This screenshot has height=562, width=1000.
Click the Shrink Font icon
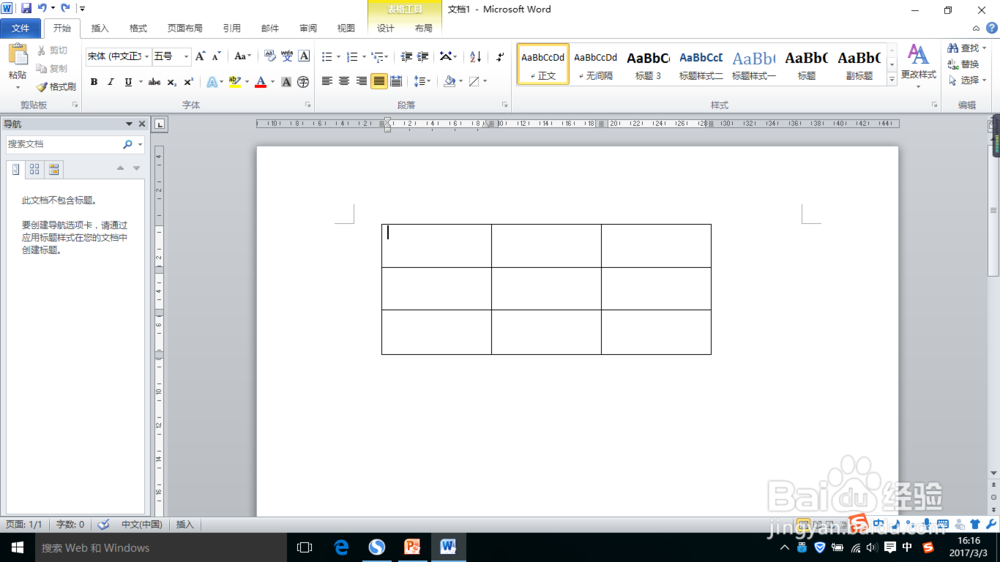point(216,56)
